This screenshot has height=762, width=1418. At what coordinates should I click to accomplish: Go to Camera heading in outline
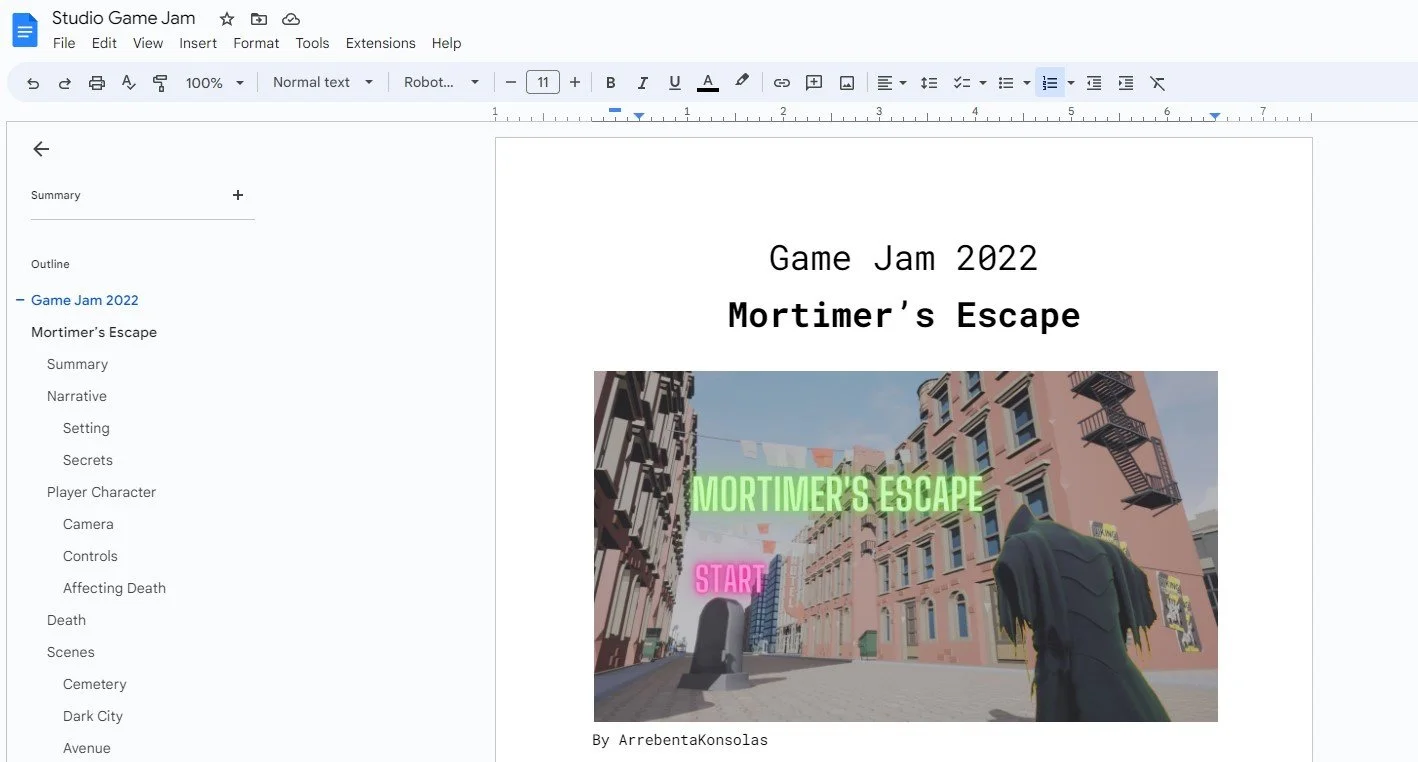88,524
